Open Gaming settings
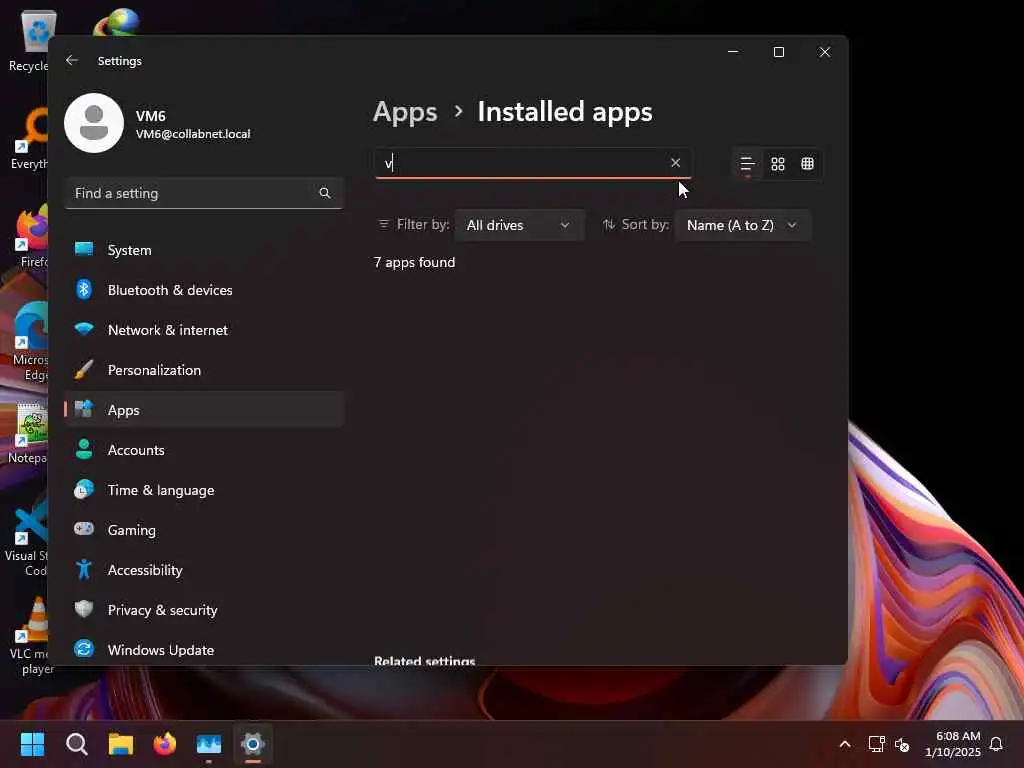Viewport: 1024px width, 768px height. [x=204, y=530]
